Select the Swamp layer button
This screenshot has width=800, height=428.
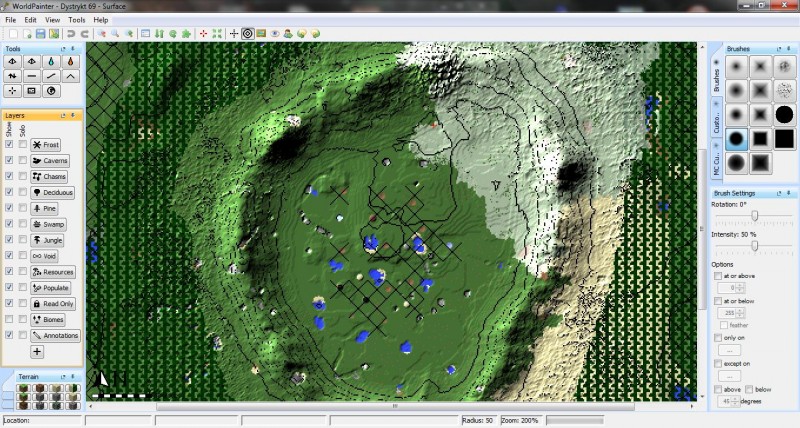click(x=48, y=224)
